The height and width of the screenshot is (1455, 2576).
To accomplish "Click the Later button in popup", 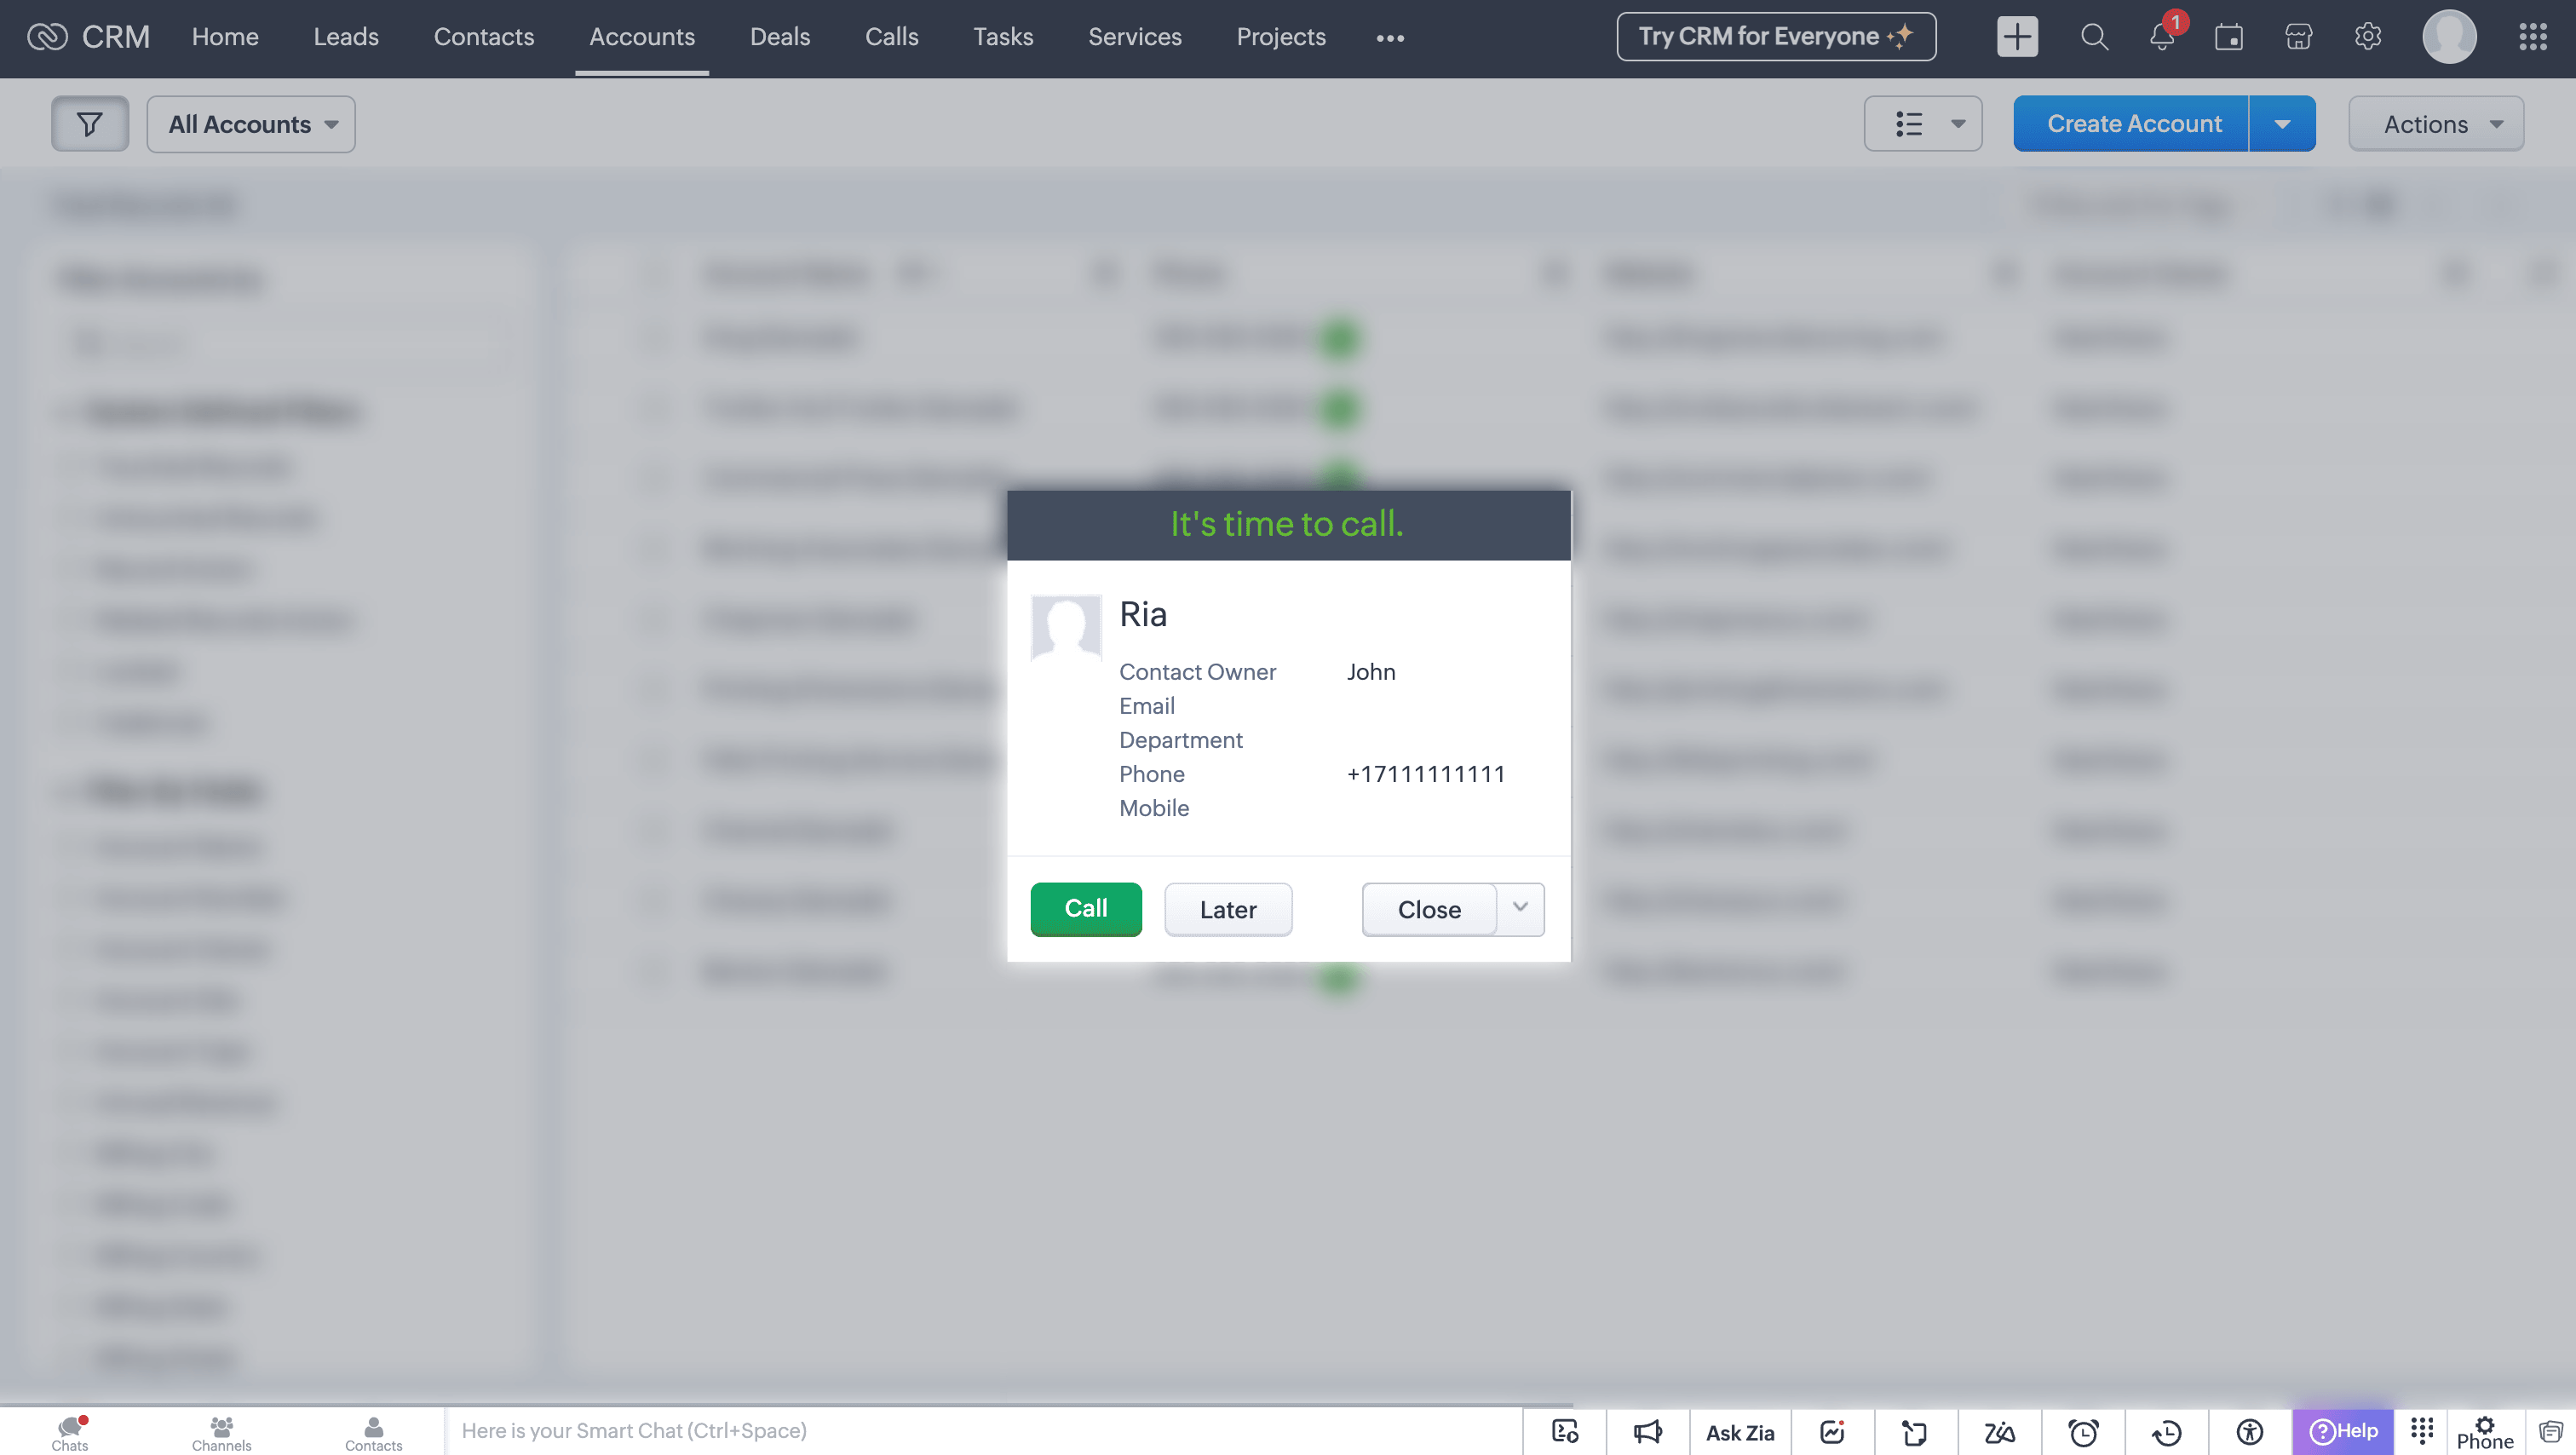I will tap(1228, 909).
